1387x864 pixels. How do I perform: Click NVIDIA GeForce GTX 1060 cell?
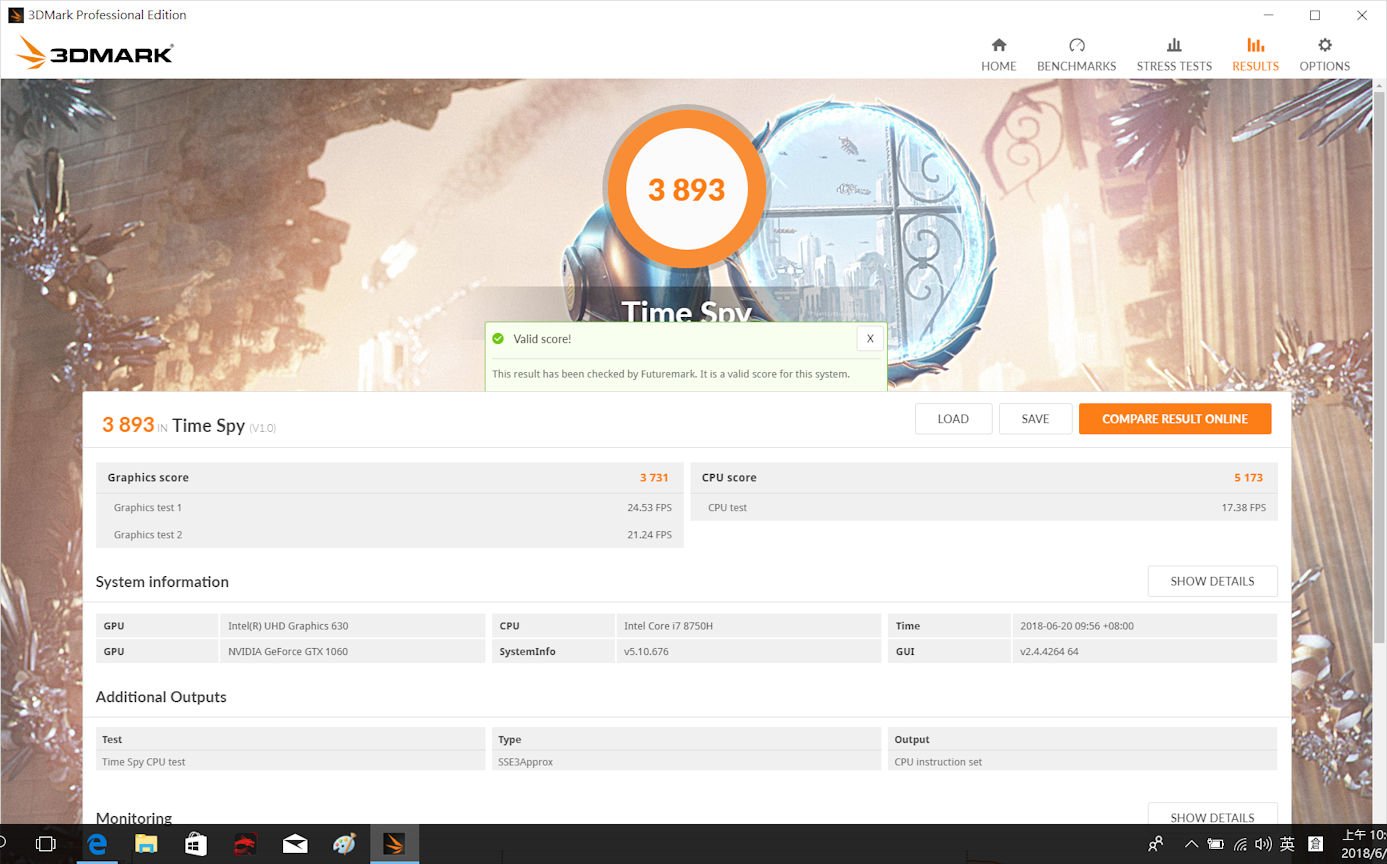(x=352, y=651)
